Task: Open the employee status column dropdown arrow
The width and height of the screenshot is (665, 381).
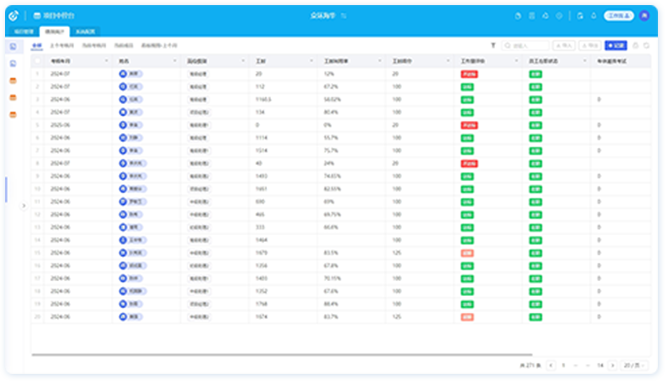Action: tap(584, 61)
